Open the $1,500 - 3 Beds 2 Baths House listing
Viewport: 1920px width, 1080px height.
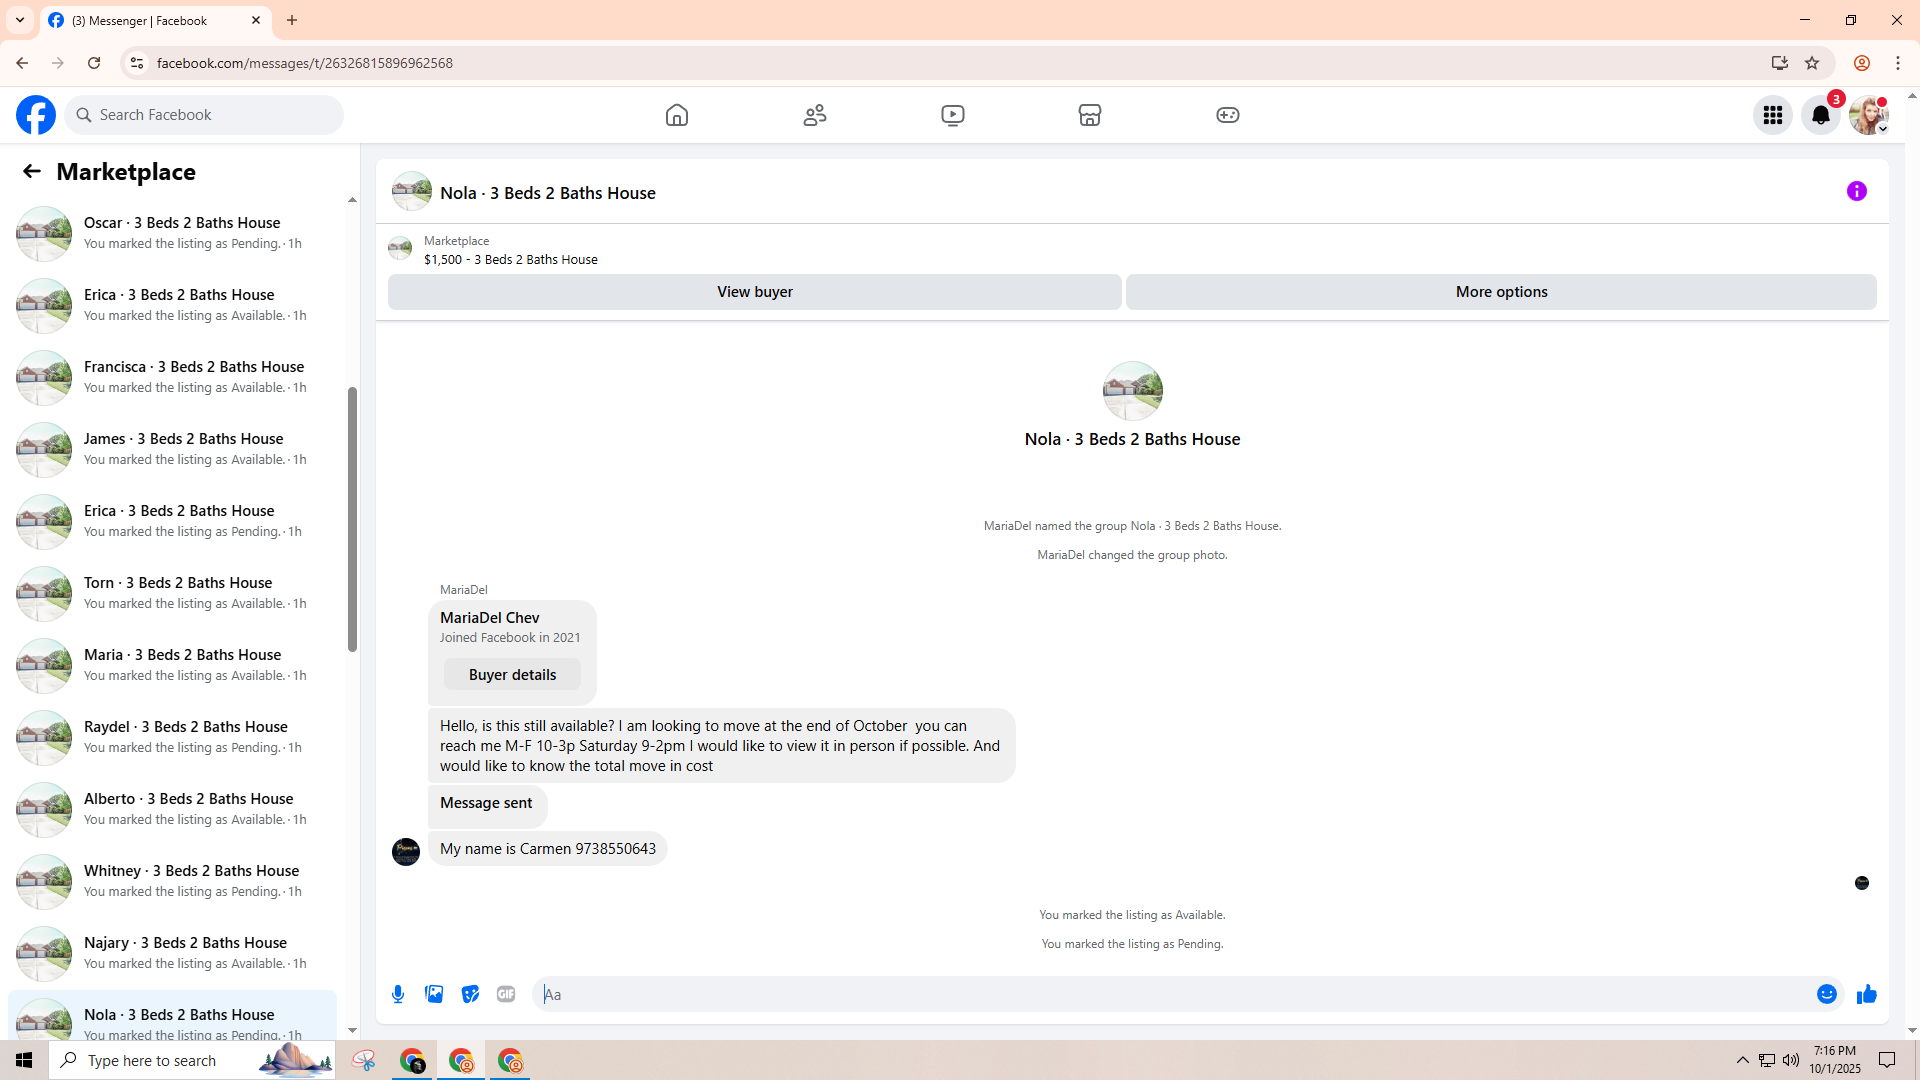510,259
